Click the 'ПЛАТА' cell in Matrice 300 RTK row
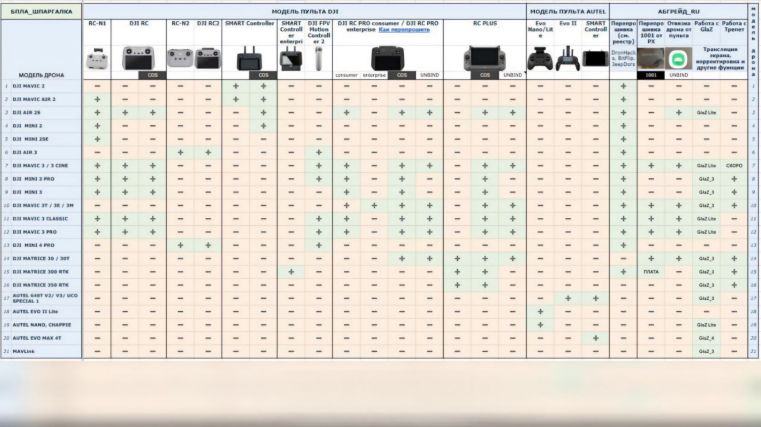The width and height of the screenshot is (761, 427). click(x=651, y=272)
